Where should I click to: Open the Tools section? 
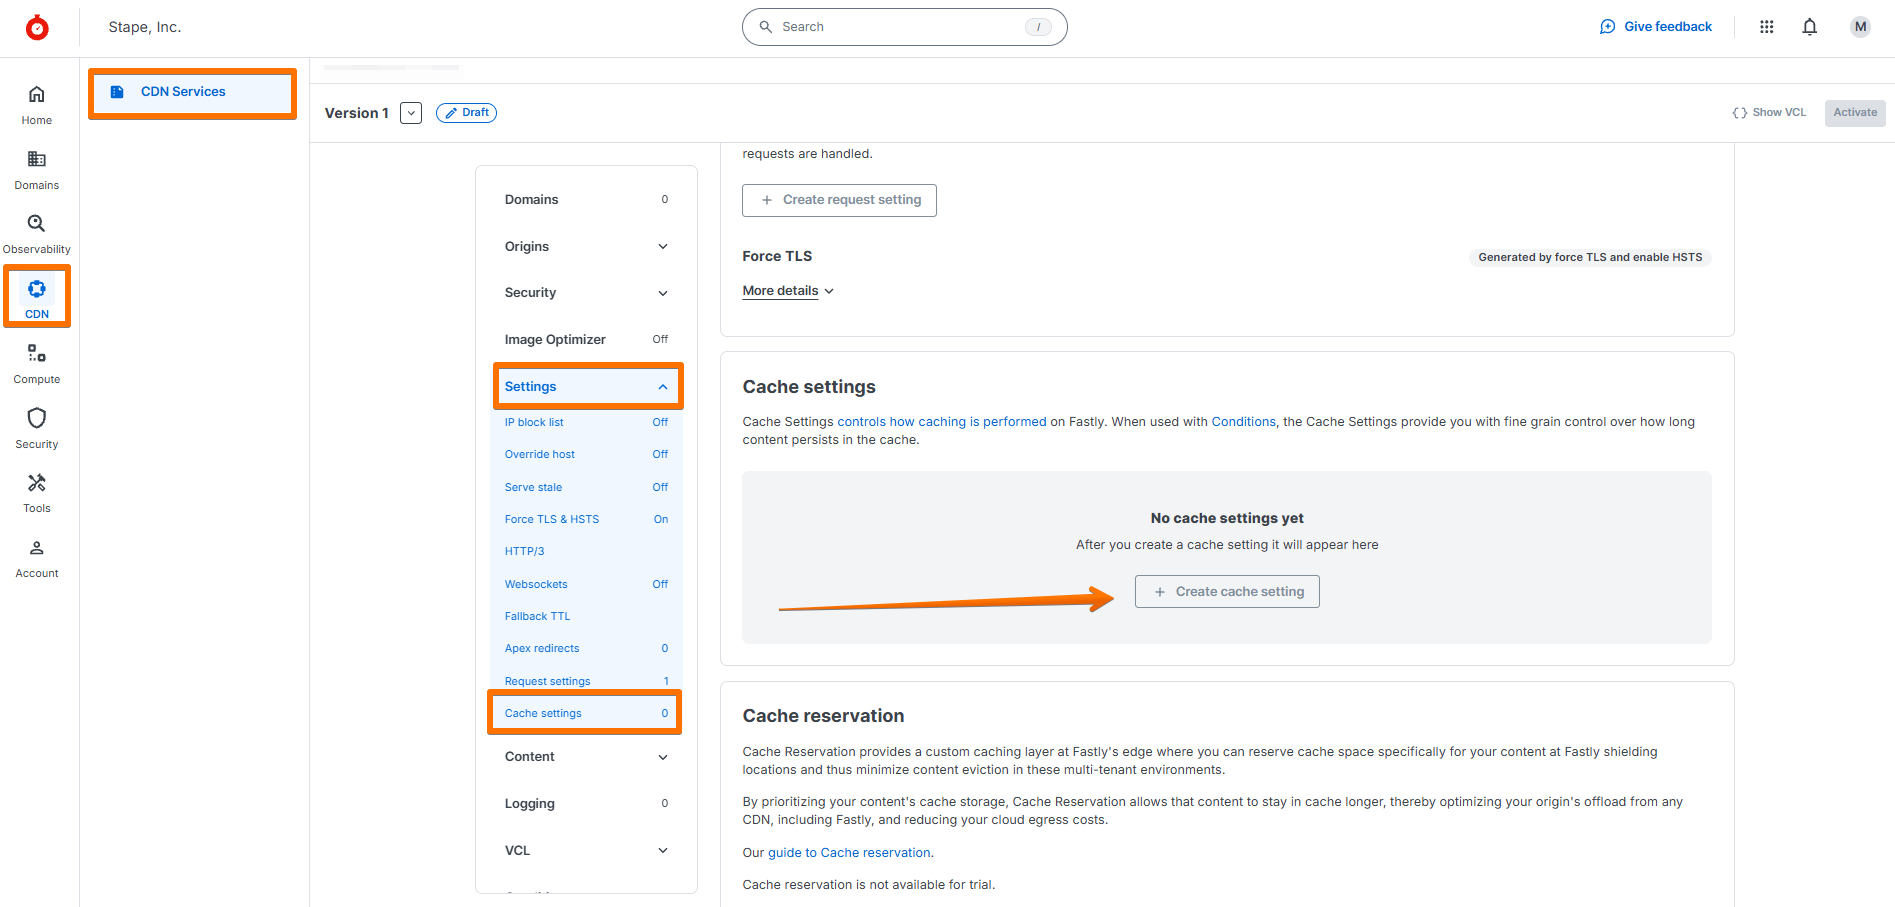point(37,493)
